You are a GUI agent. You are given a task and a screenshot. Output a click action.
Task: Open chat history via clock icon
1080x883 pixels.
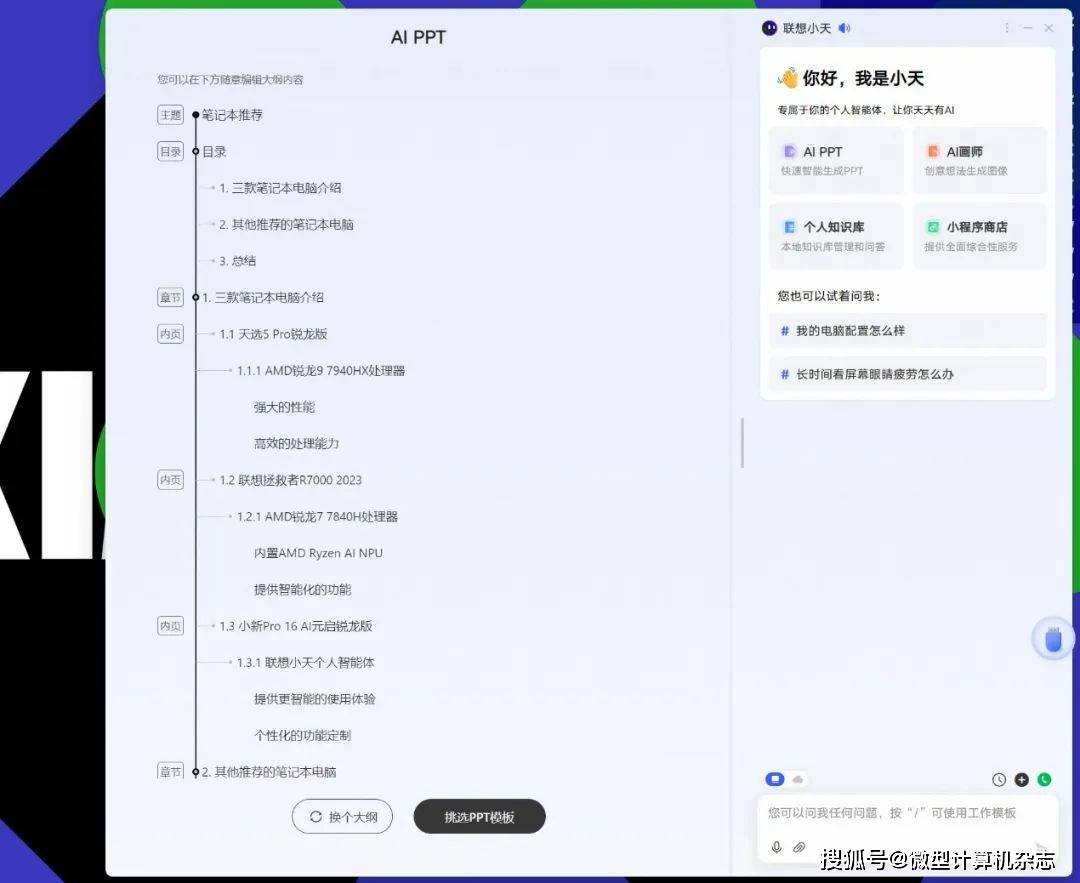[999, 780]
